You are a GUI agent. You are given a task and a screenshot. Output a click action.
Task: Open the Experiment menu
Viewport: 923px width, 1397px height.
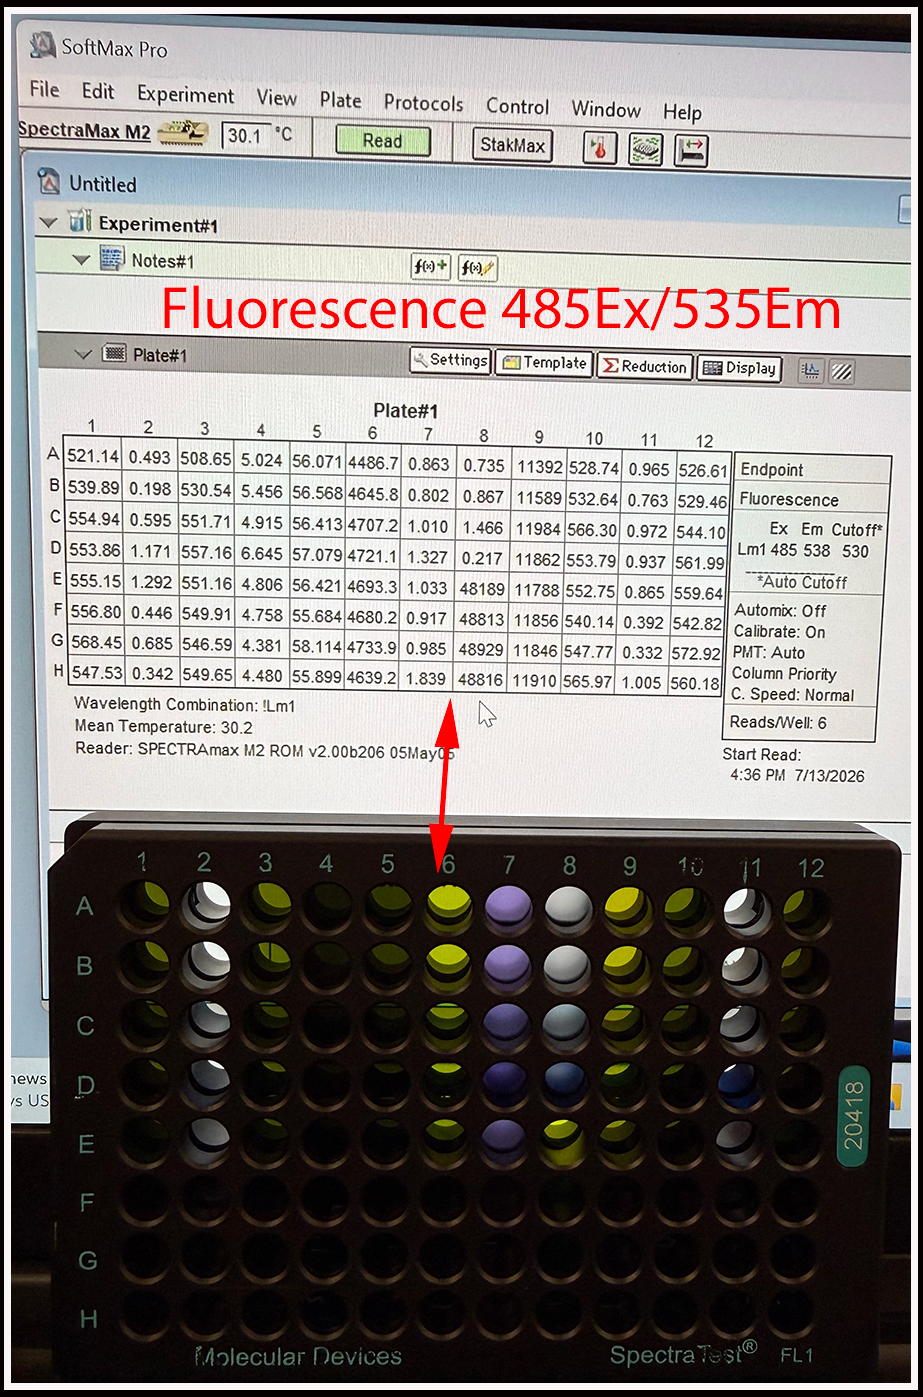[x=186, y=95]
